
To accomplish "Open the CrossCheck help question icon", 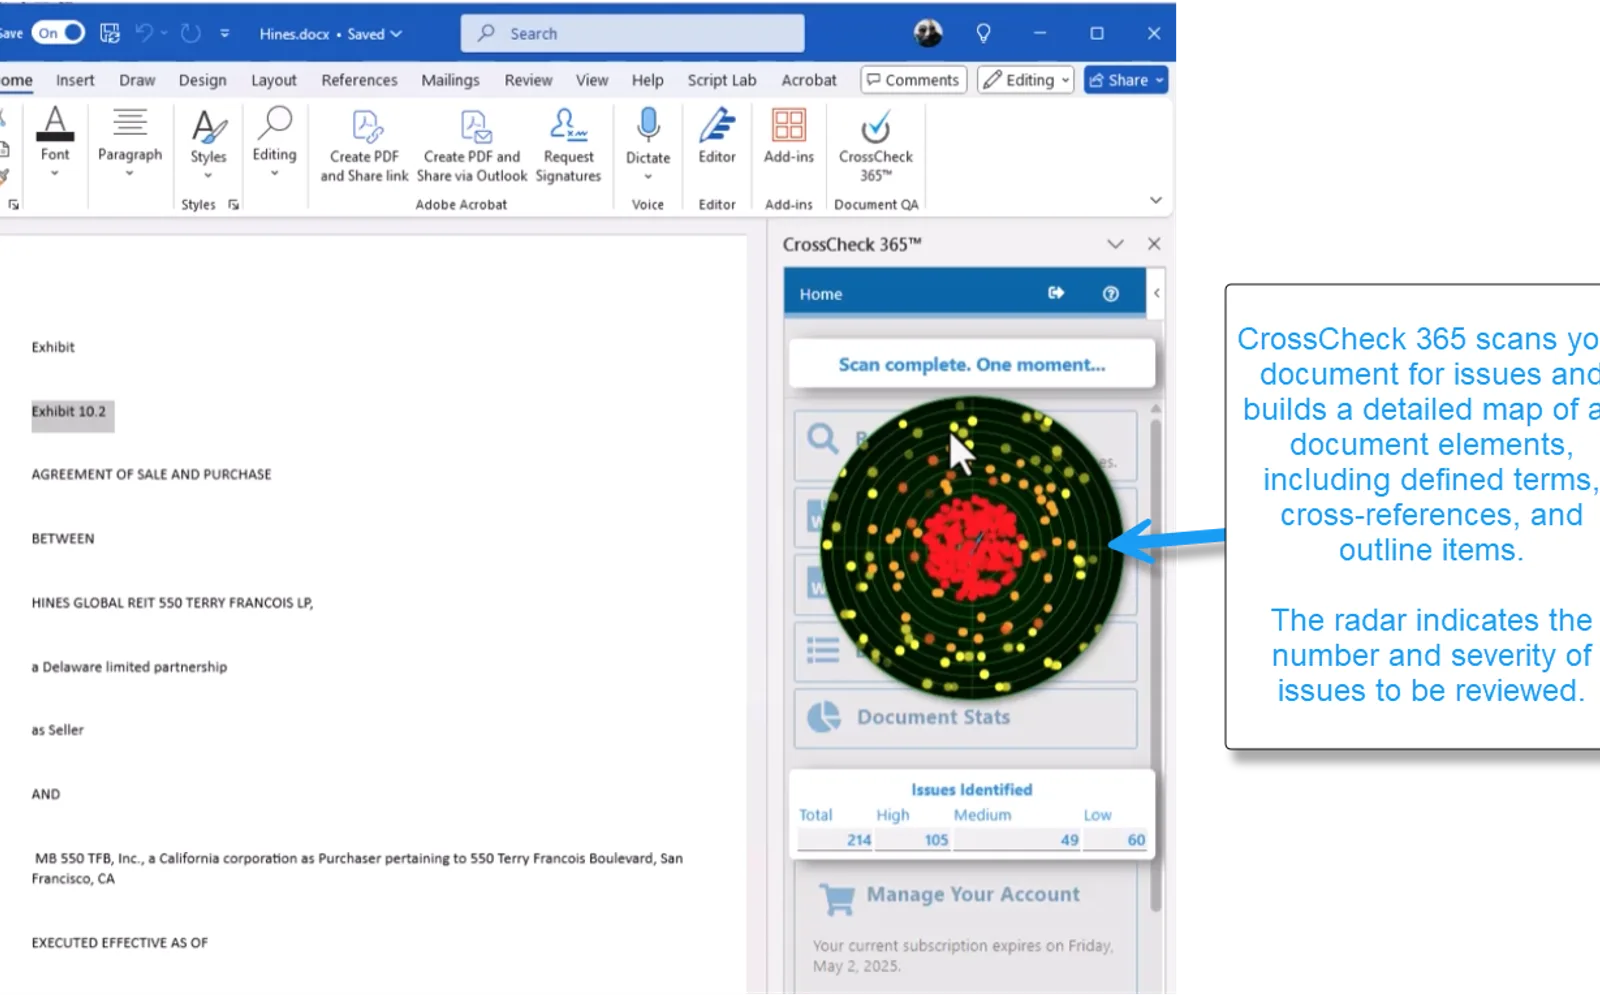I will click(x=1110, y=293).
